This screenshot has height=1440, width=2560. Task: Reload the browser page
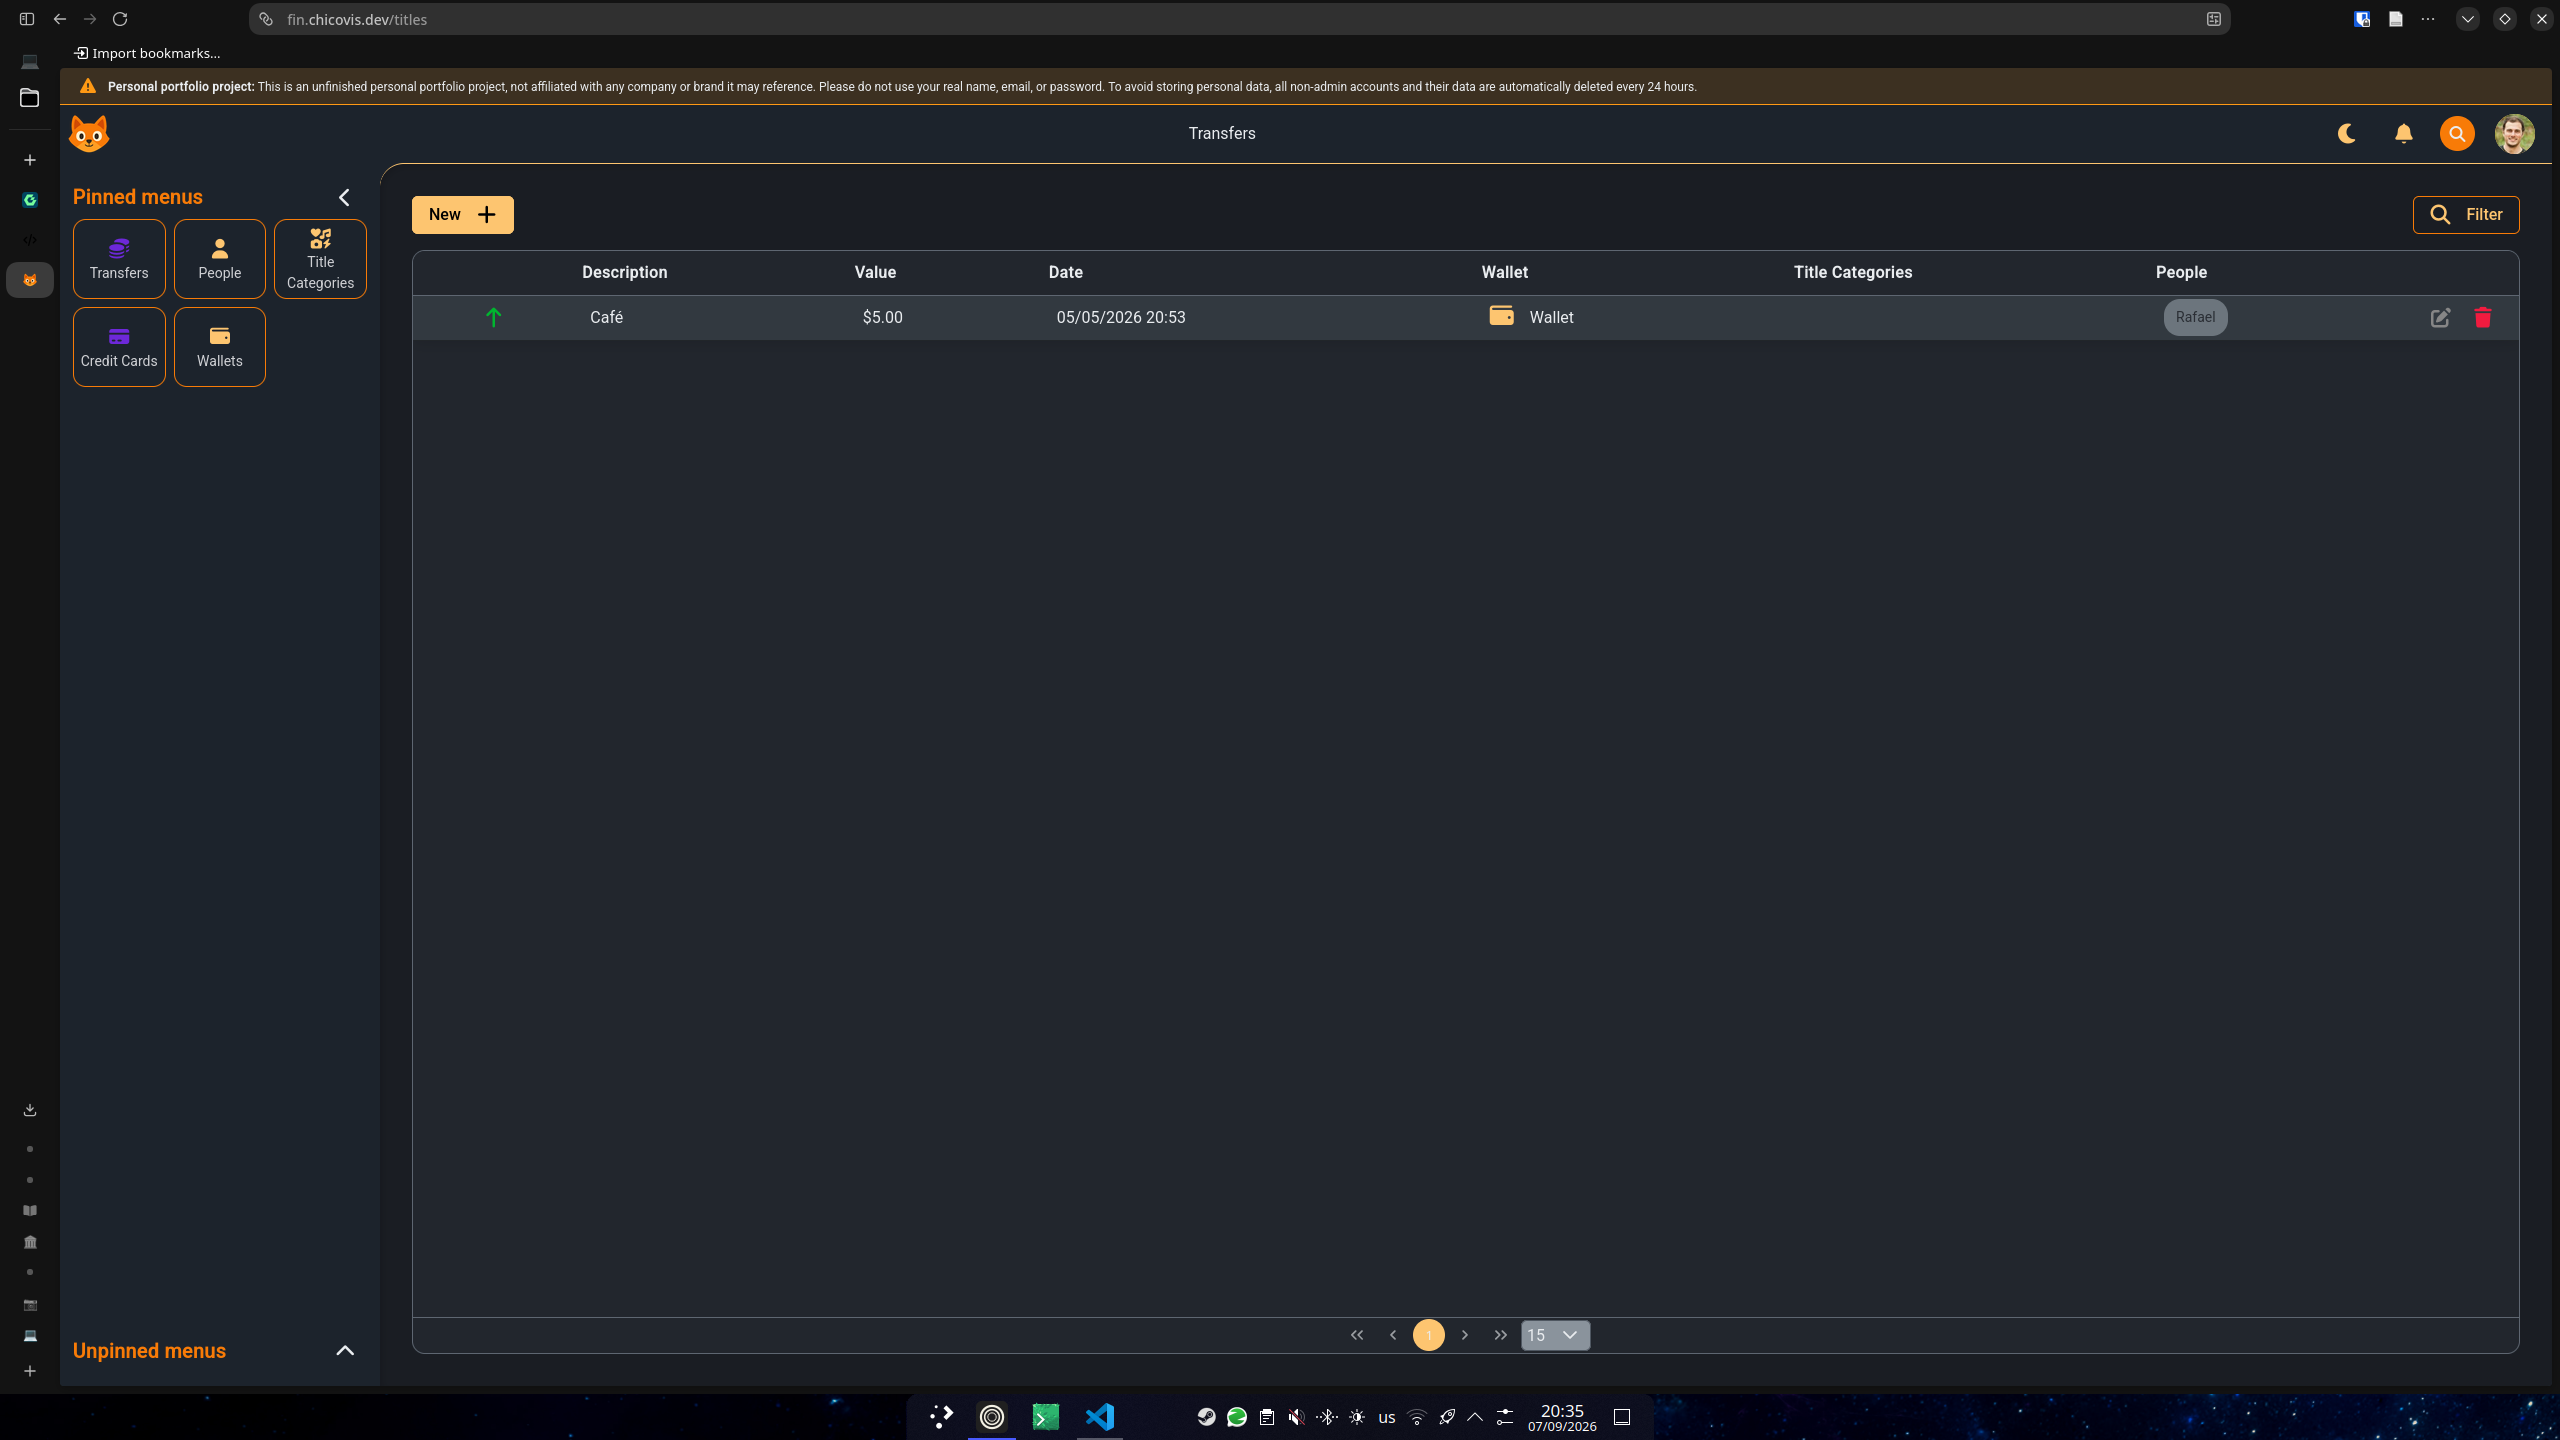tap(120, 19)
